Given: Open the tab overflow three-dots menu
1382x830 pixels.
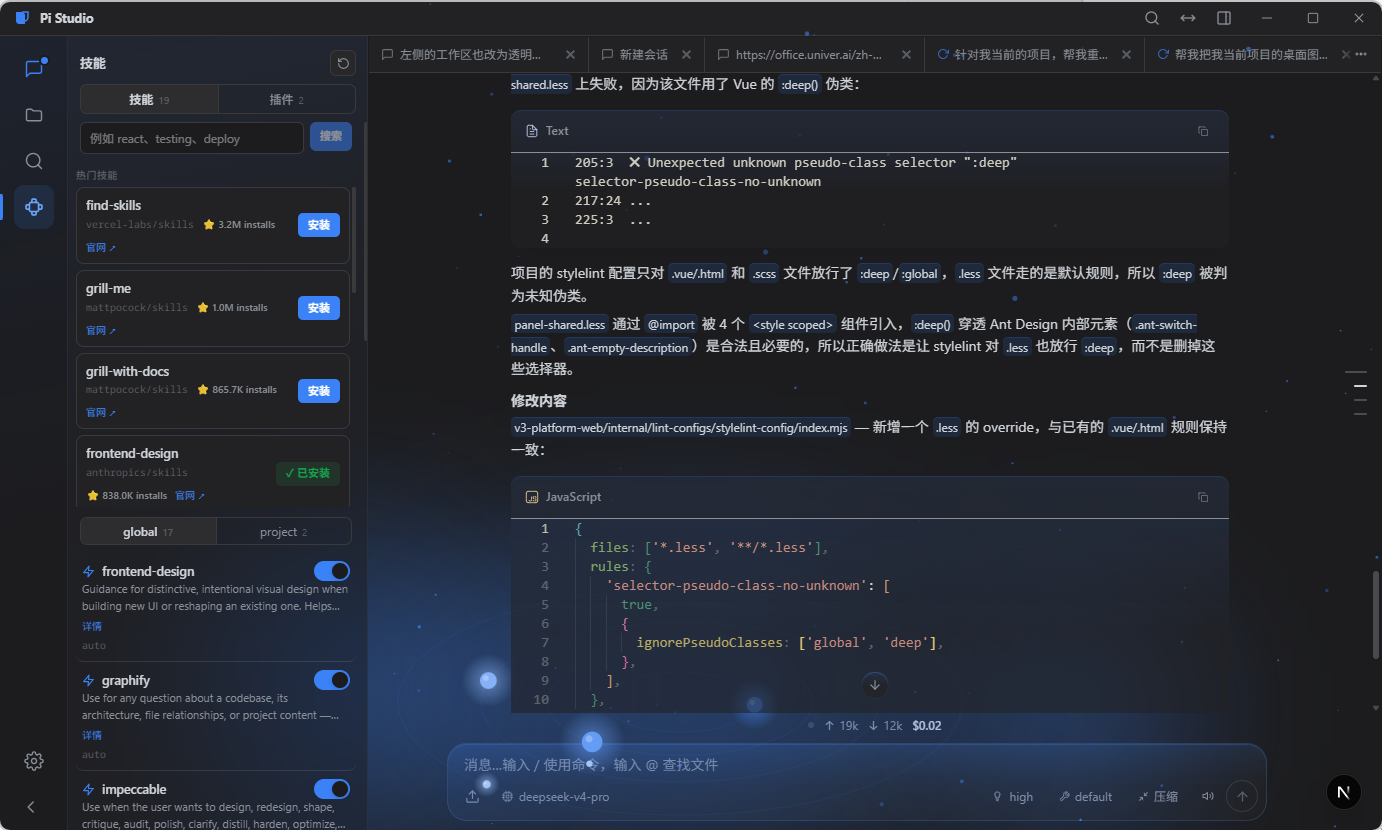Looking at the screenshot, I should [x=1360, y=55].
